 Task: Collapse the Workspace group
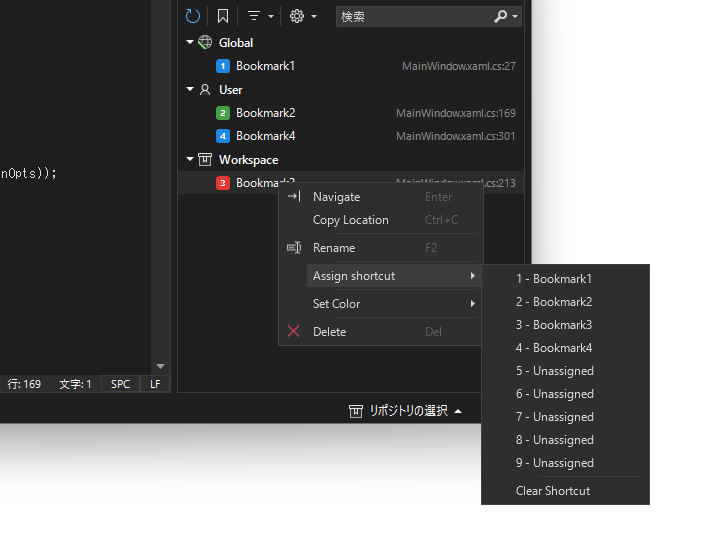(190, 159)
